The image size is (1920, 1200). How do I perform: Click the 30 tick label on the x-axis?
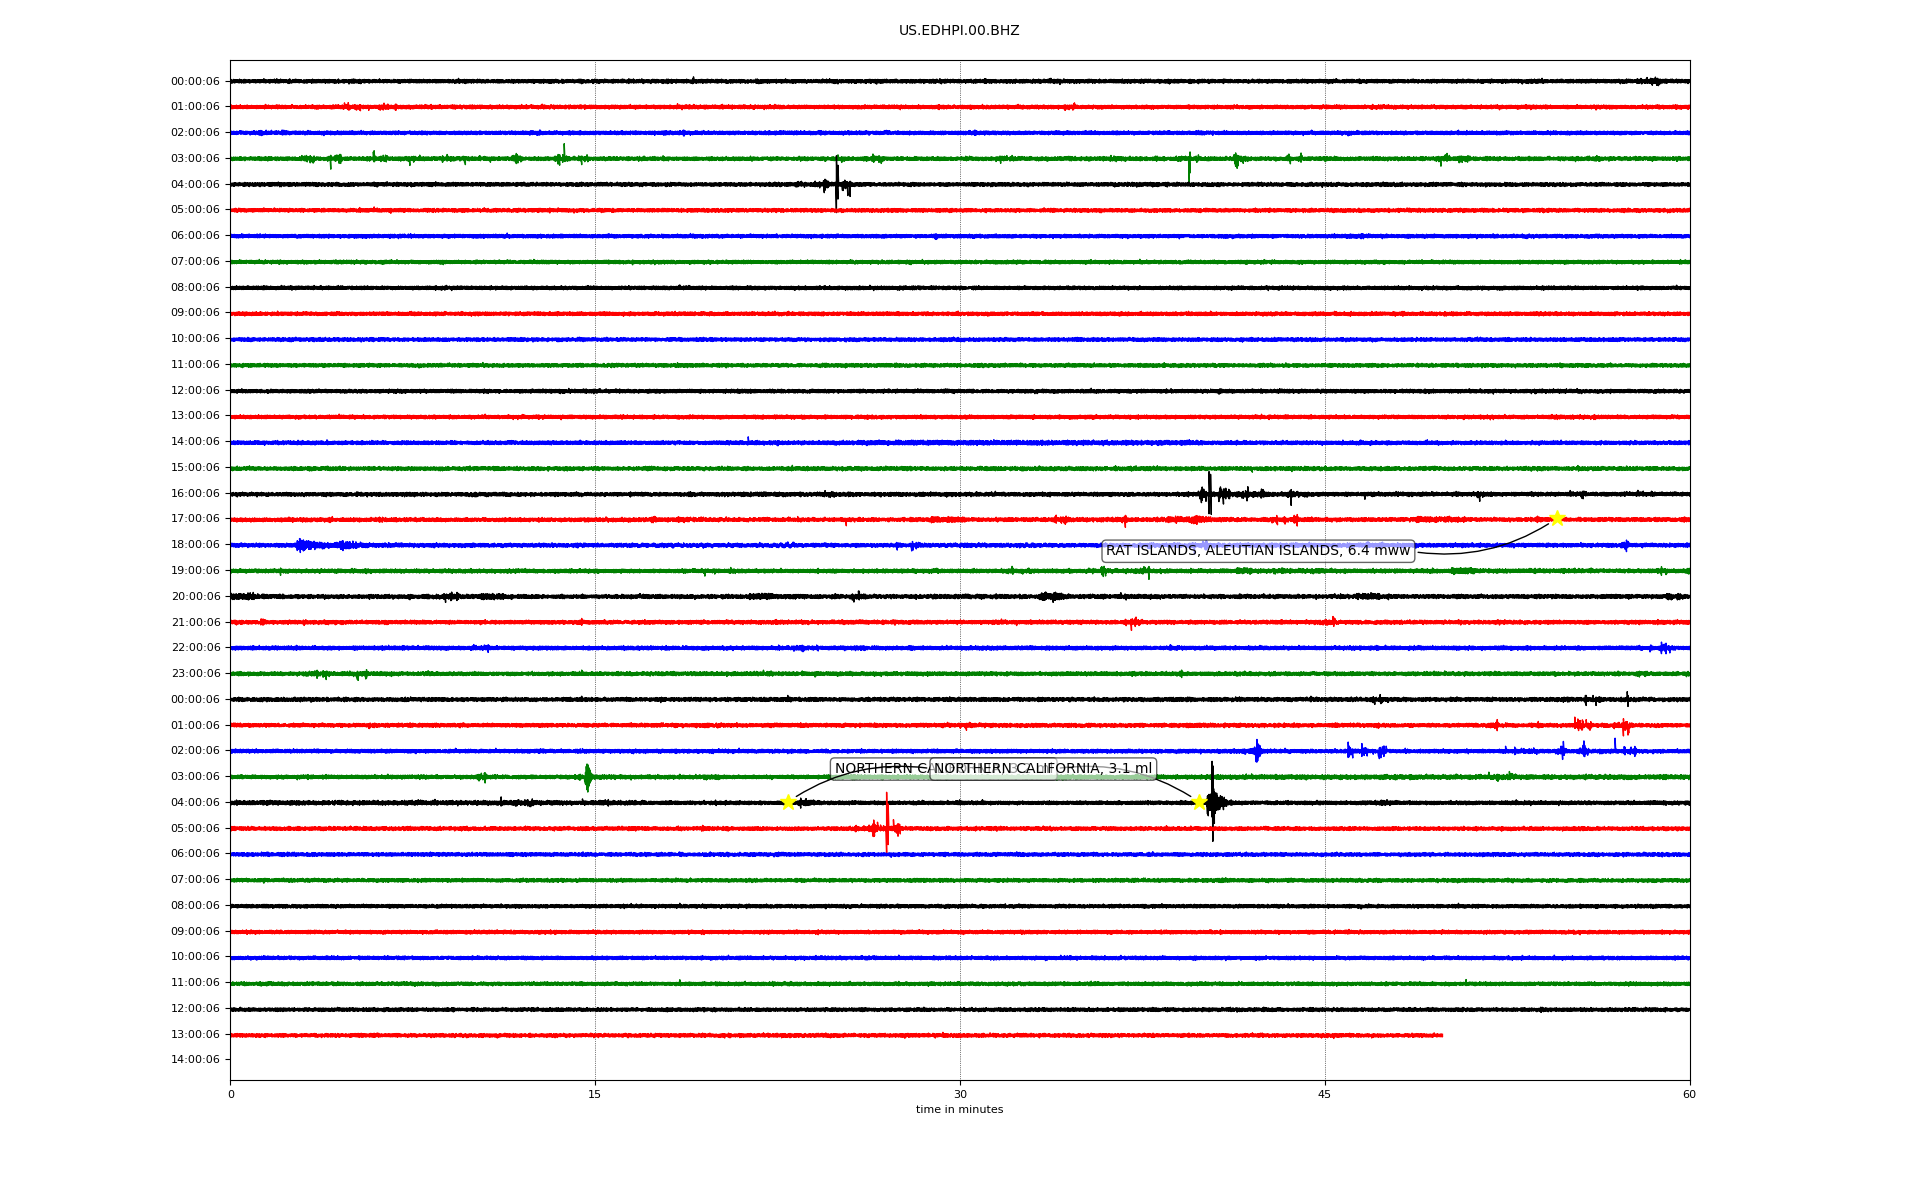(960, 1094)
